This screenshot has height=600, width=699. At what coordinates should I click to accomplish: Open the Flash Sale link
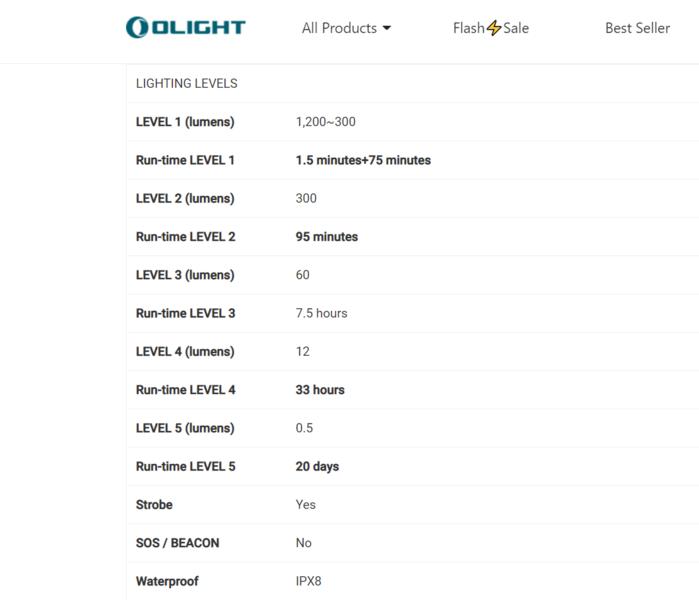[x=490, y=28]
